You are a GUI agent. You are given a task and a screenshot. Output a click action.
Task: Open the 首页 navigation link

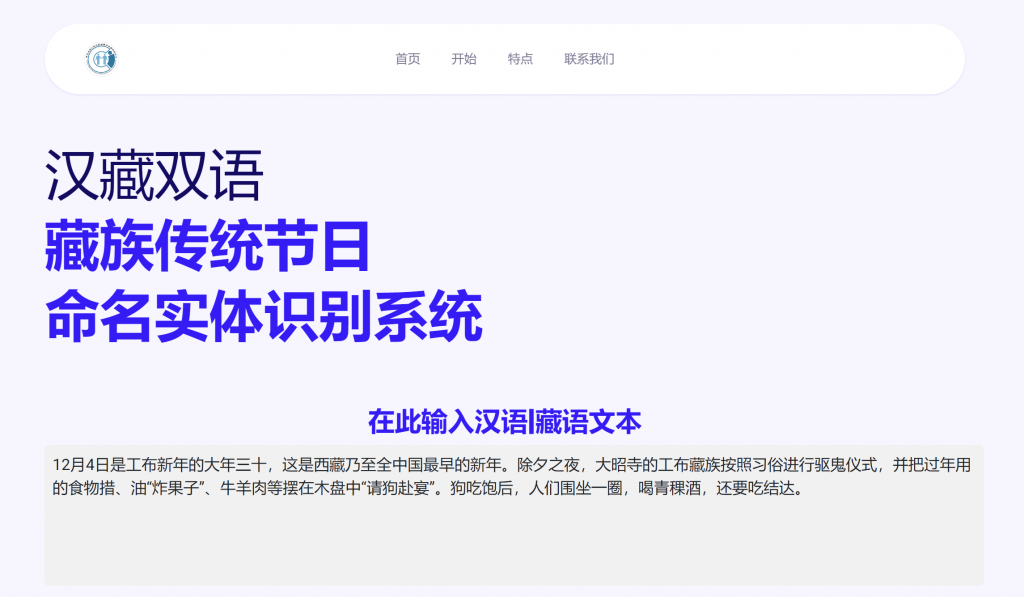tap(408, 59)
